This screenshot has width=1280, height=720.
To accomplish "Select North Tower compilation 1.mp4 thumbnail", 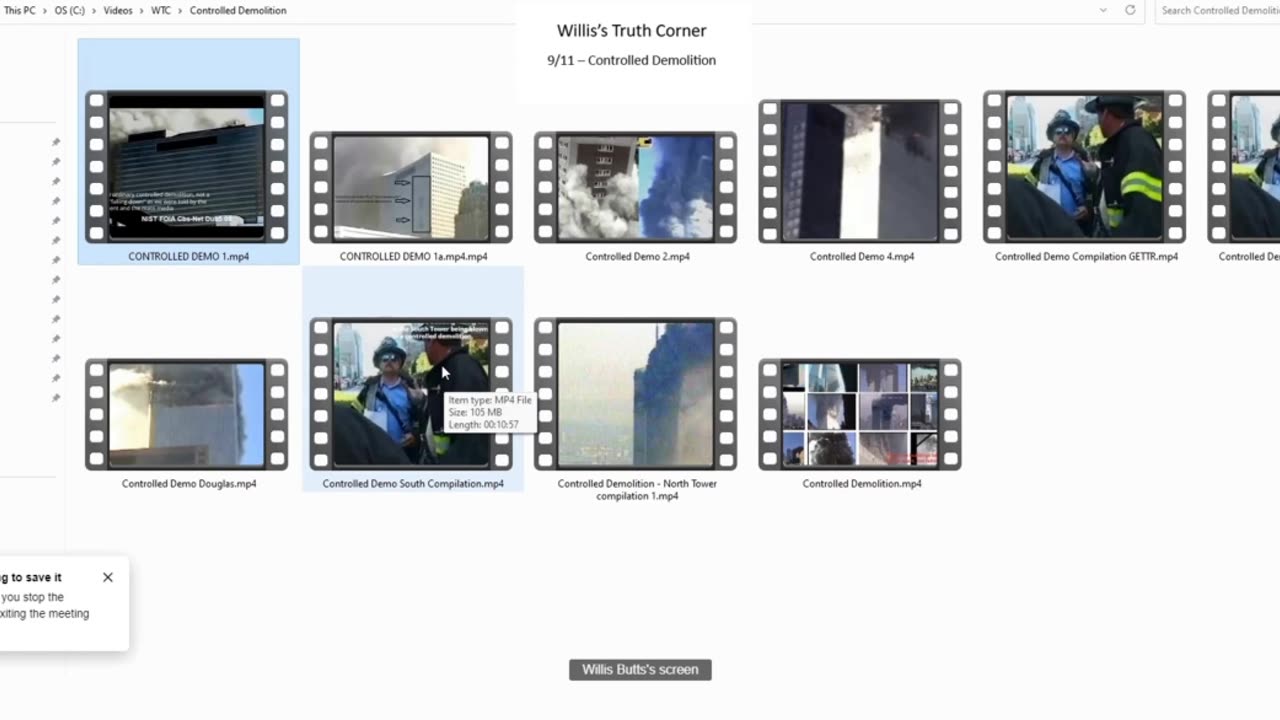I will pyautogui.click(x=635, y=394).
